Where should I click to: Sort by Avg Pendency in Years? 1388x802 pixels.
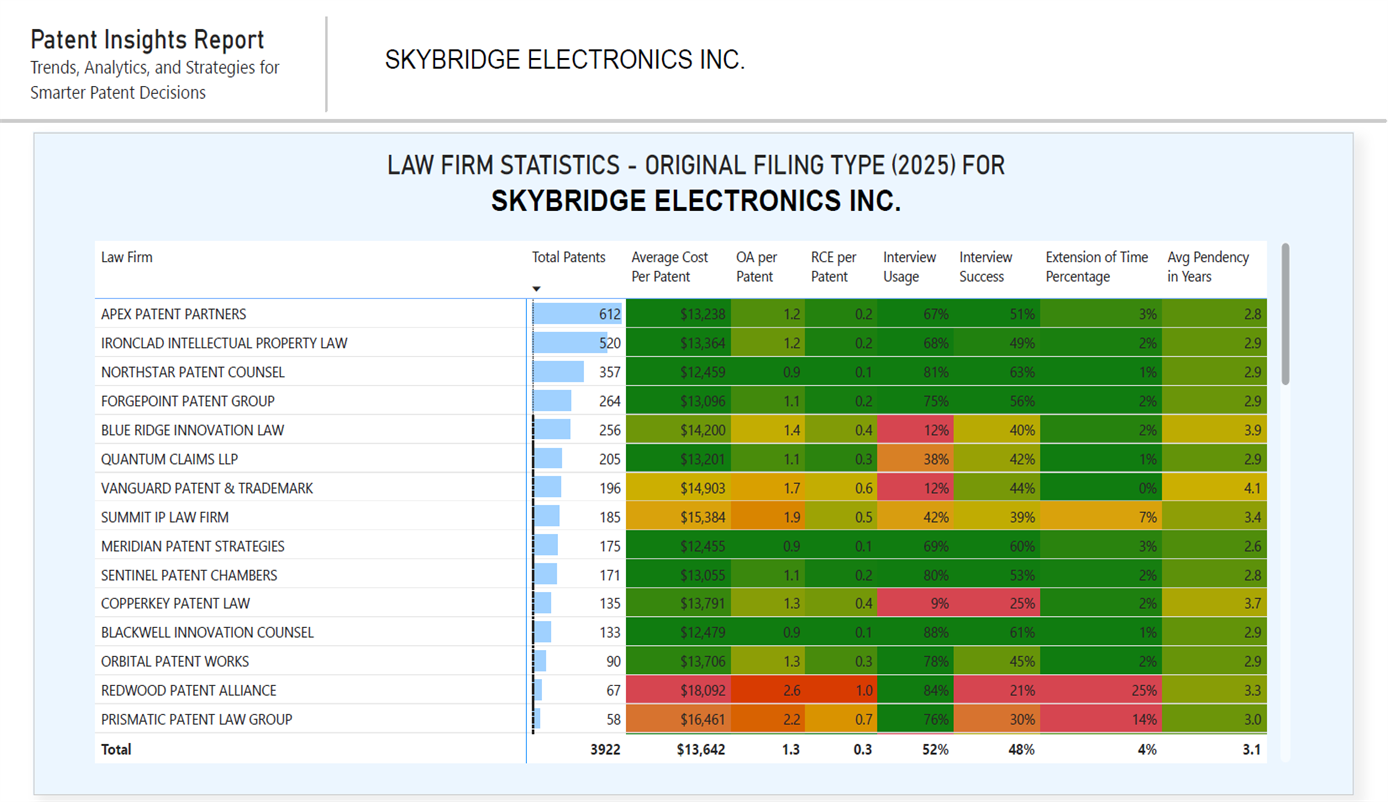[1206, 266]
